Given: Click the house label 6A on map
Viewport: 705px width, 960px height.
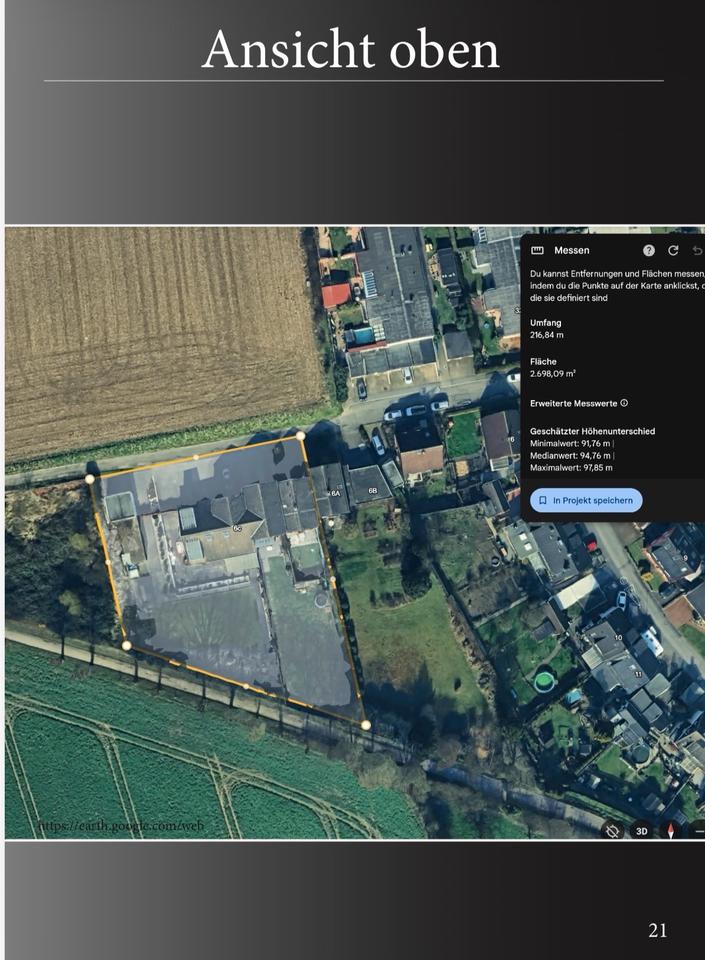Looking at the screenshot, I should pyautogui.click(x=334, y=493).
